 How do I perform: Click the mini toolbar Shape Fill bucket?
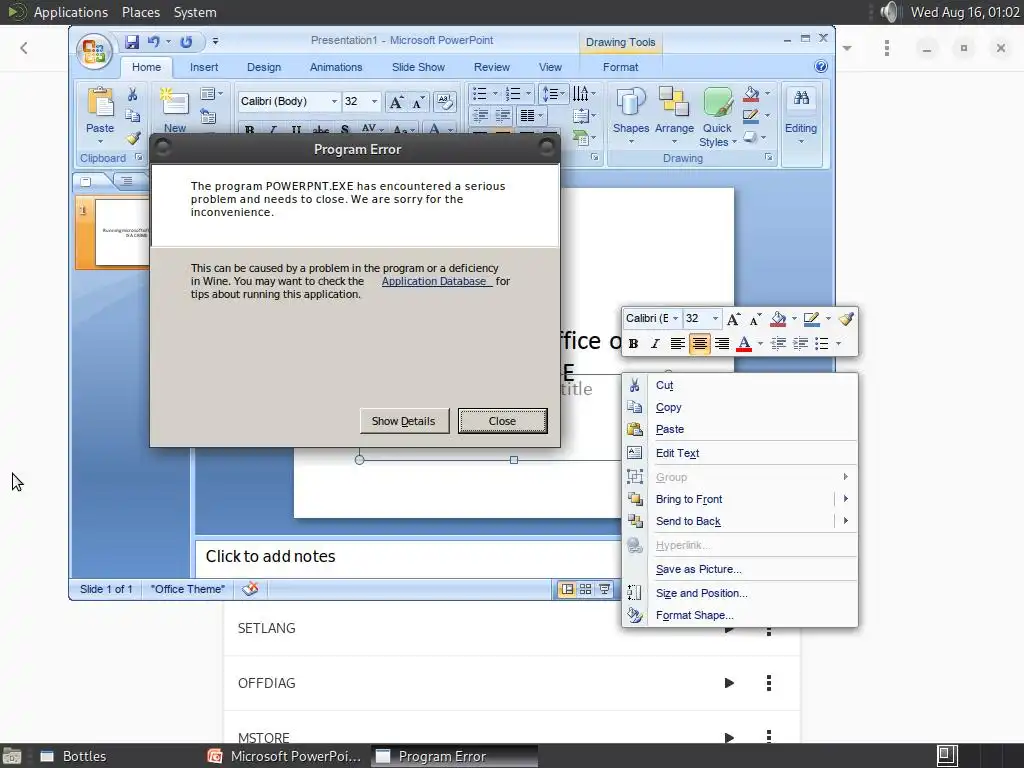[x=778, y=319]
